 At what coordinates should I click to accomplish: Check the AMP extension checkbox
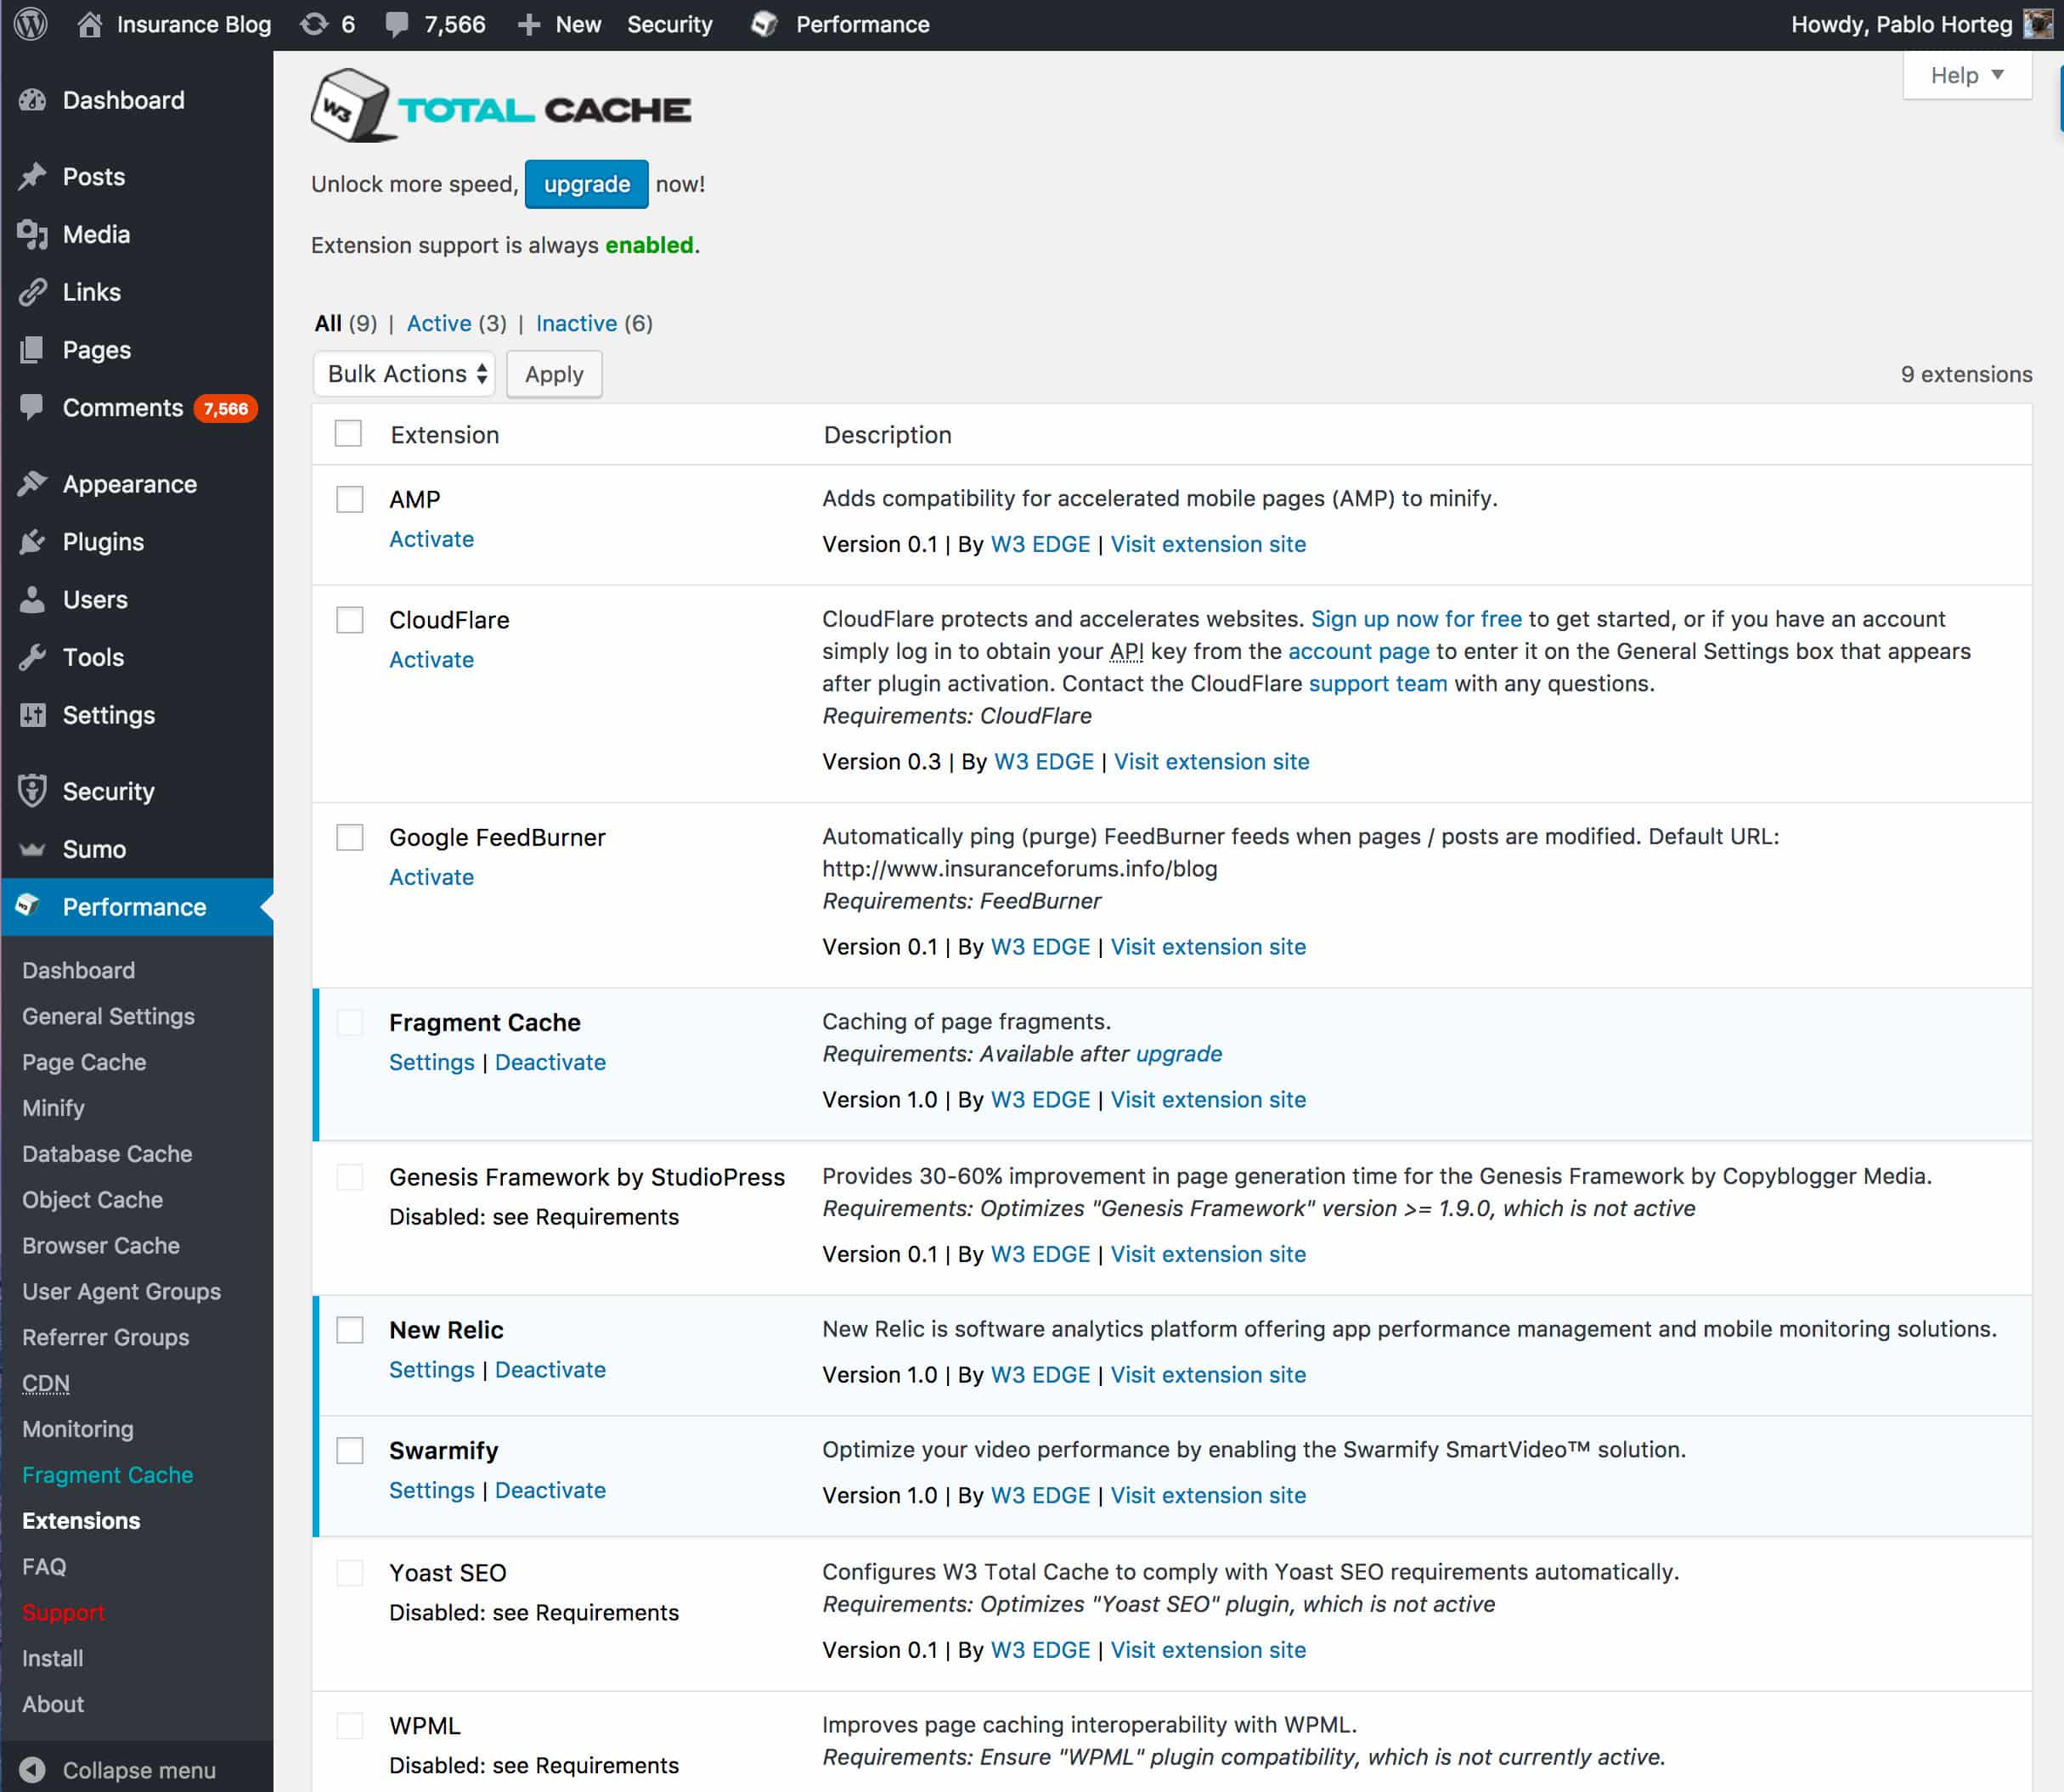pos(350,499)
